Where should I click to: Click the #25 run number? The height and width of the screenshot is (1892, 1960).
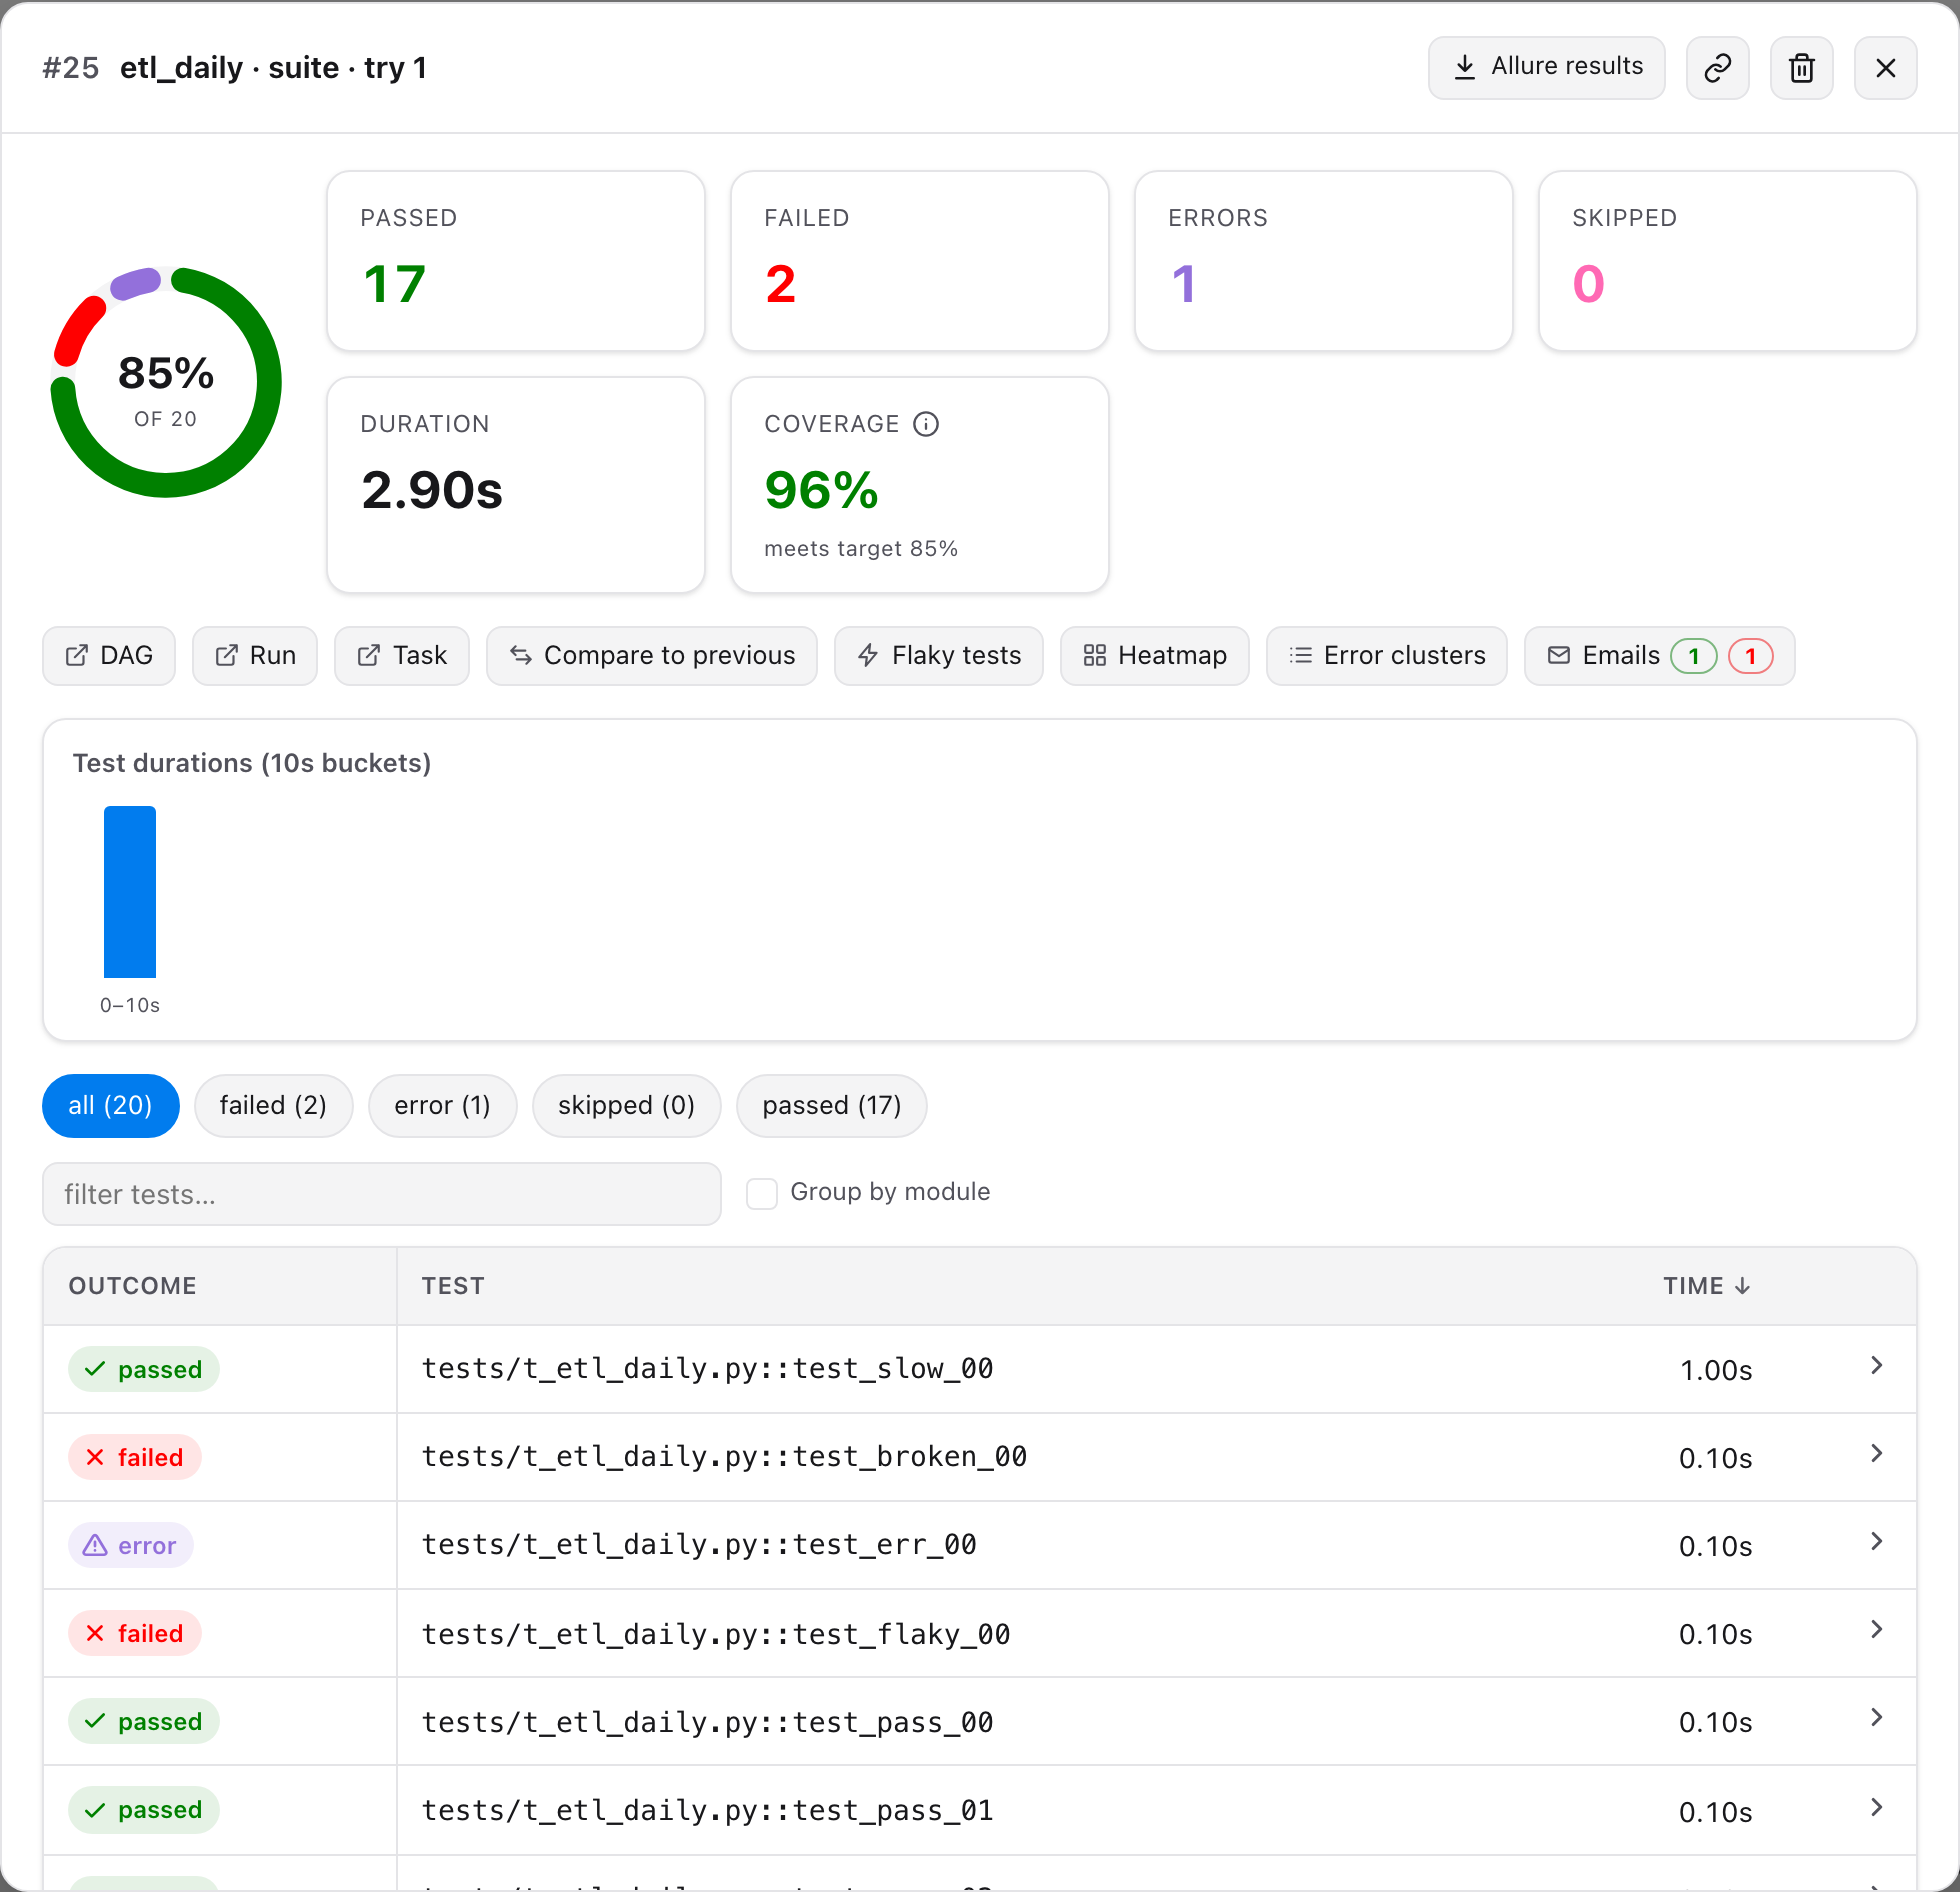[x=71, y=68]
